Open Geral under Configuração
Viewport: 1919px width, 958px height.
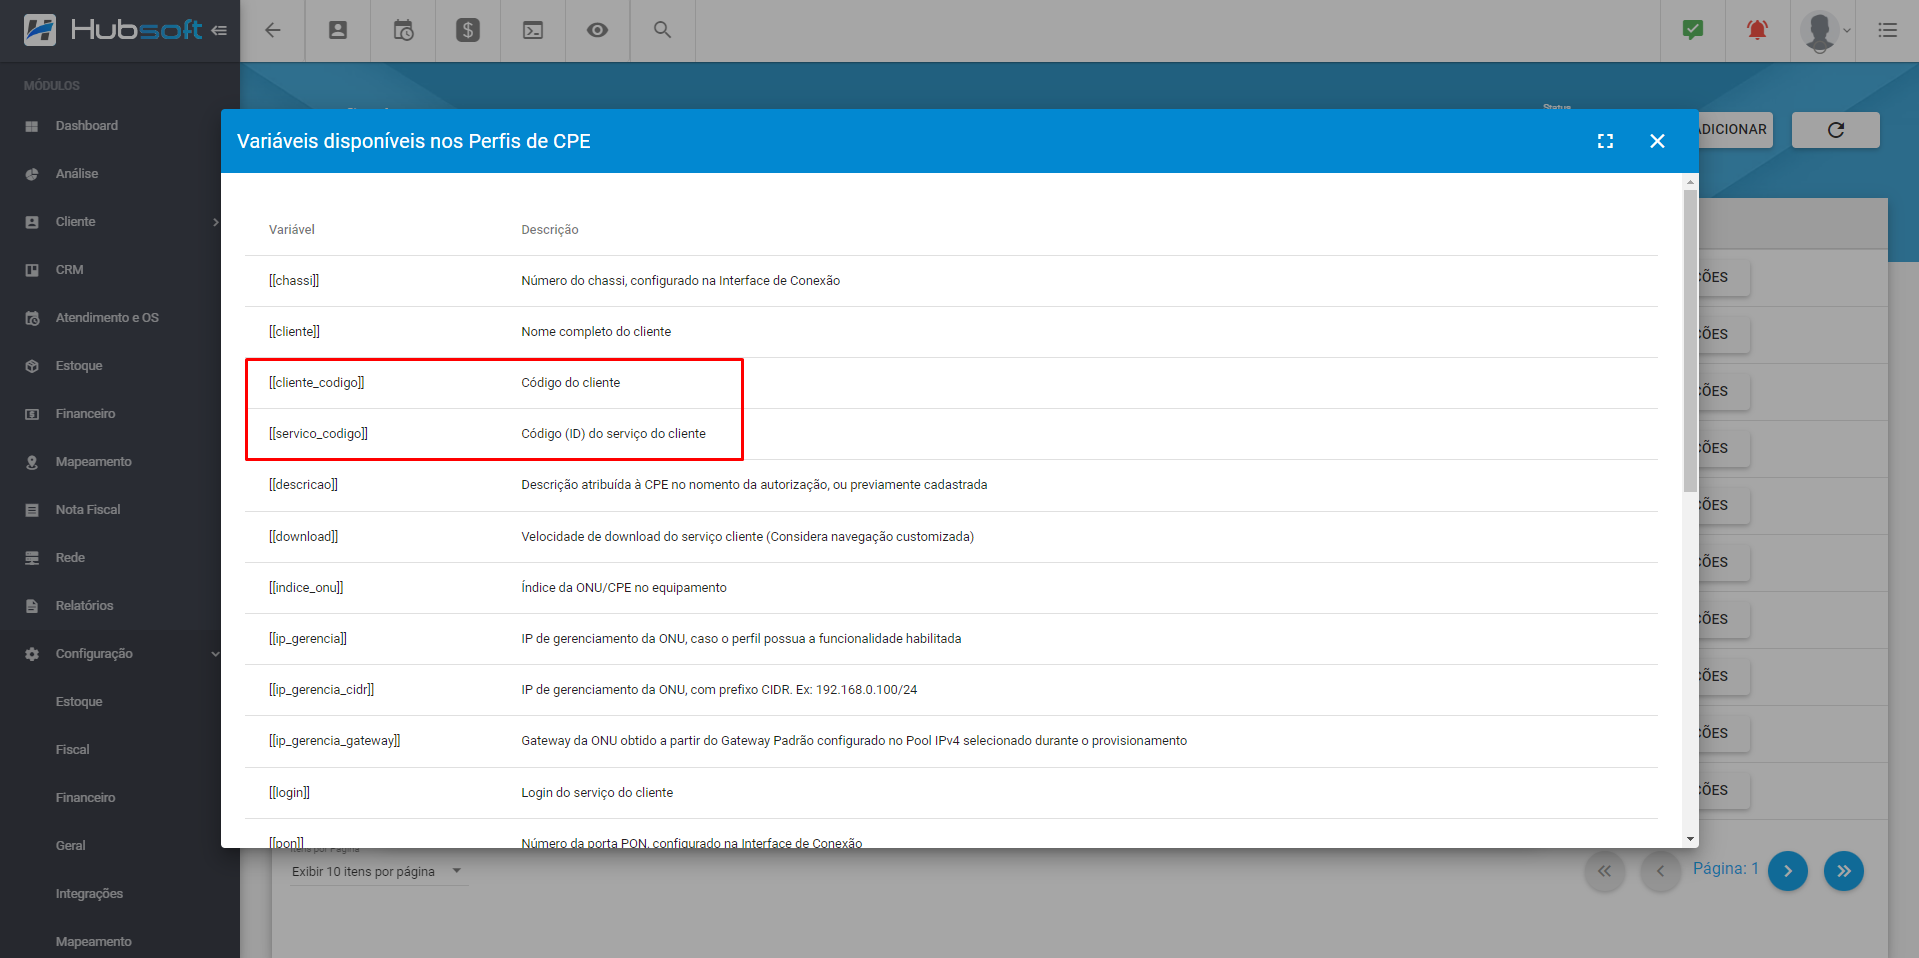click(x=70, y=846)
